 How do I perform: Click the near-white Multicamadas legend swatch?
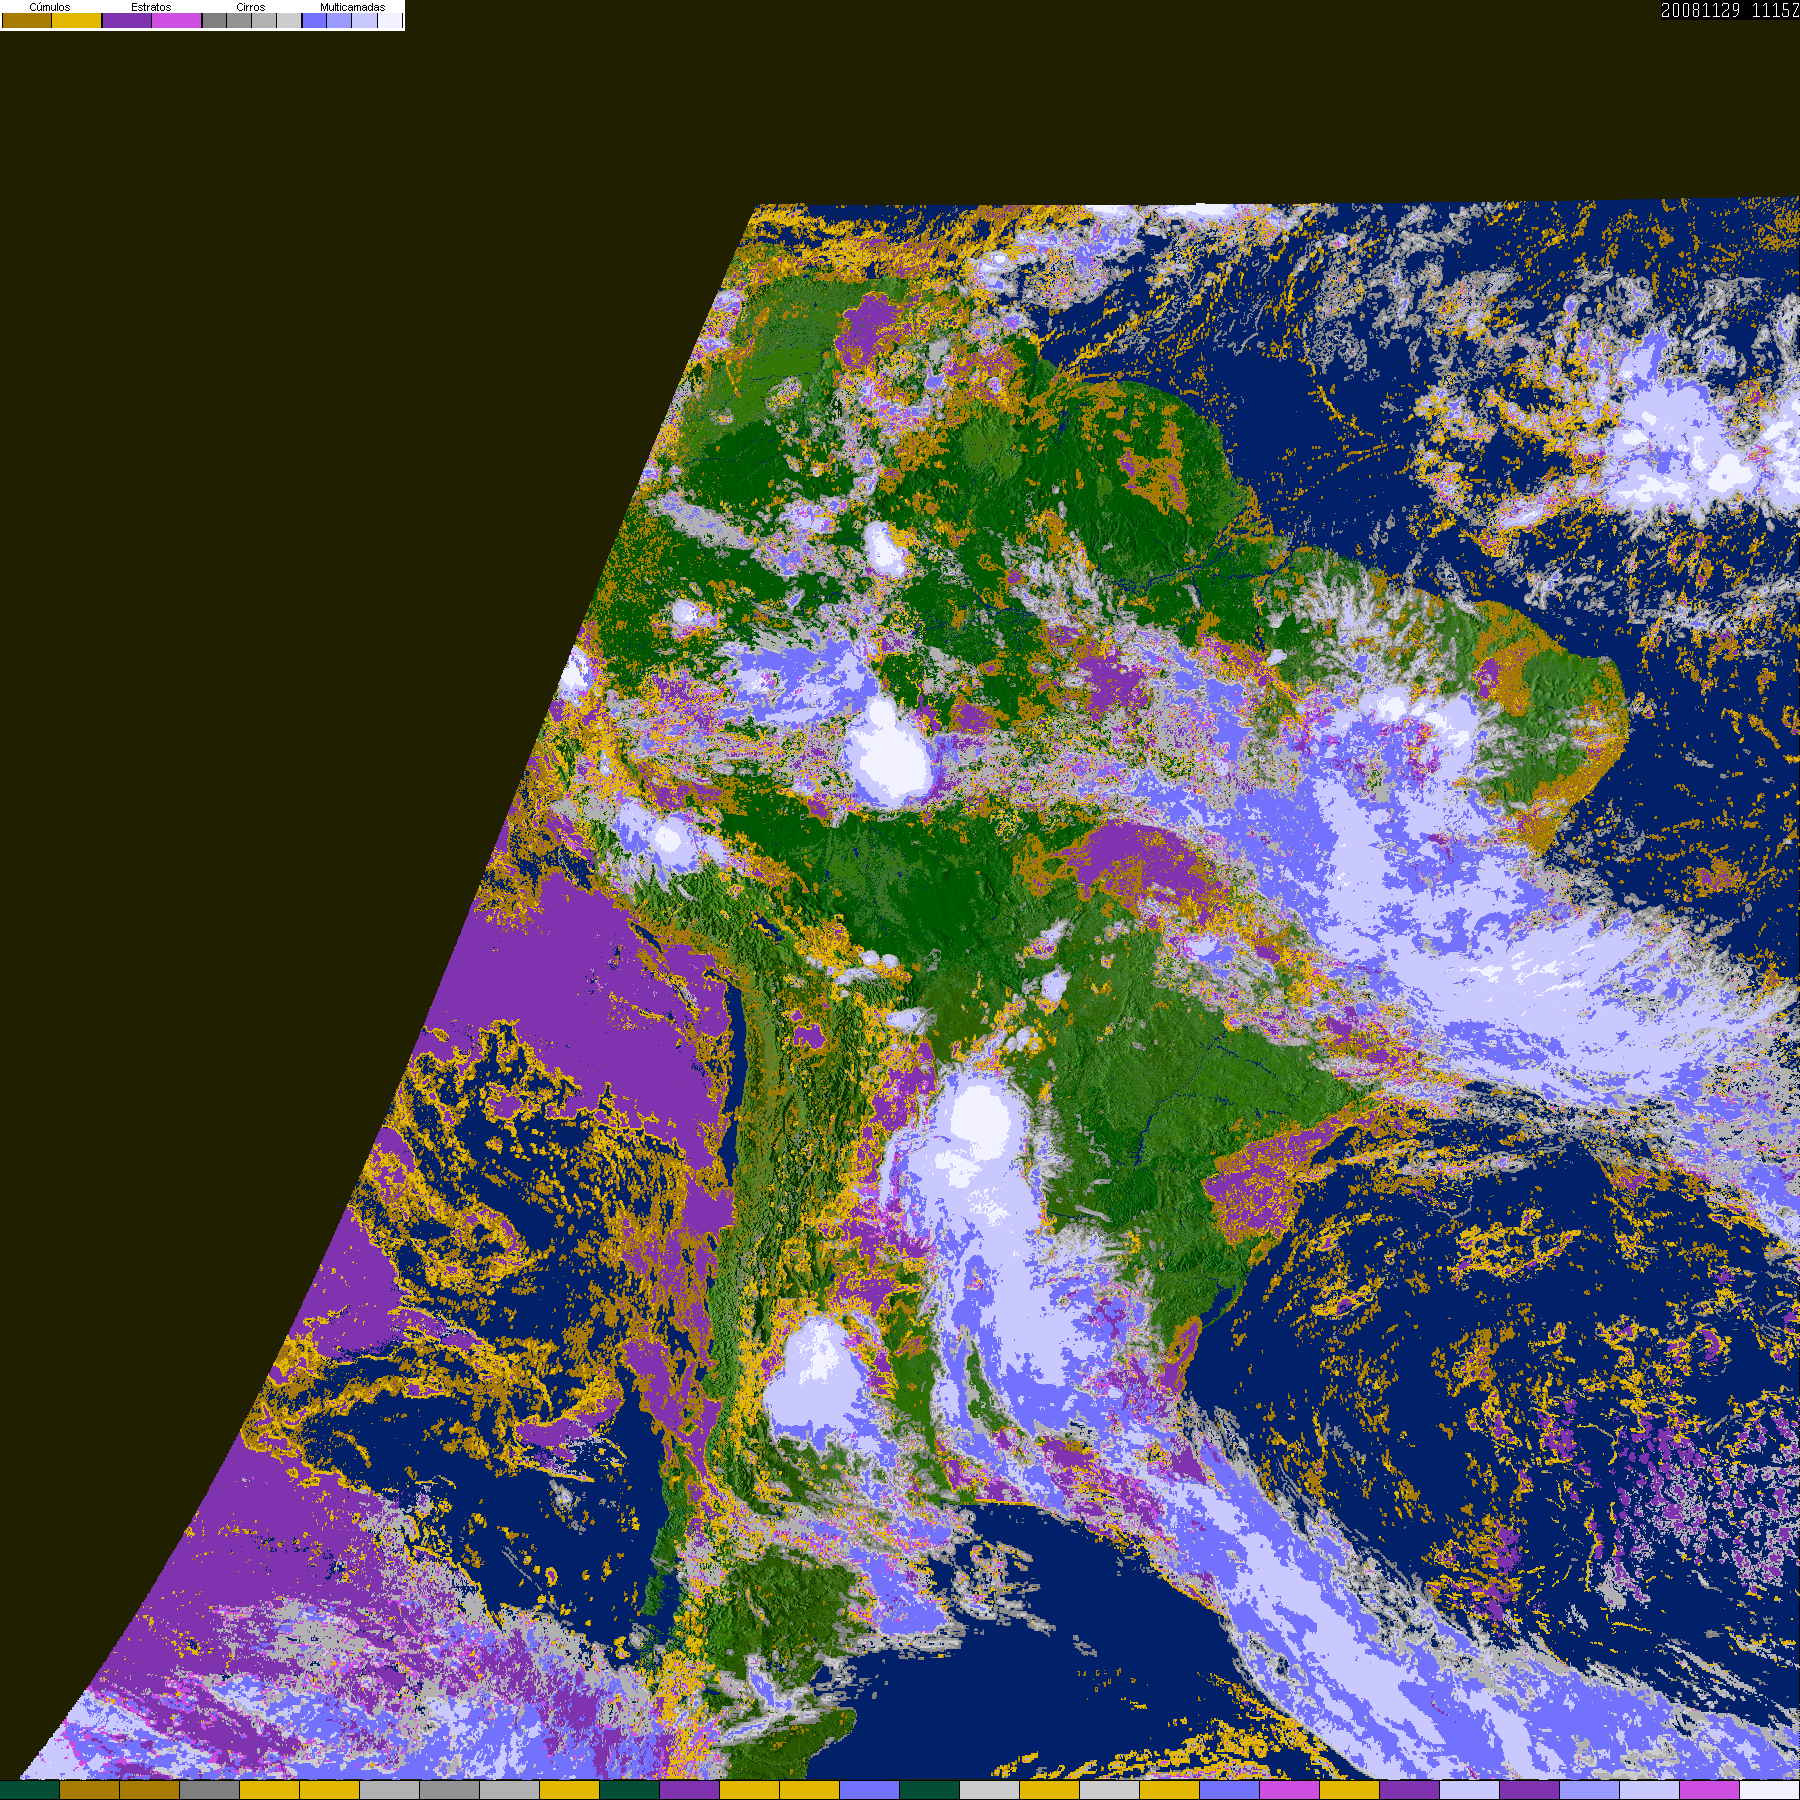tap(390, 20)
